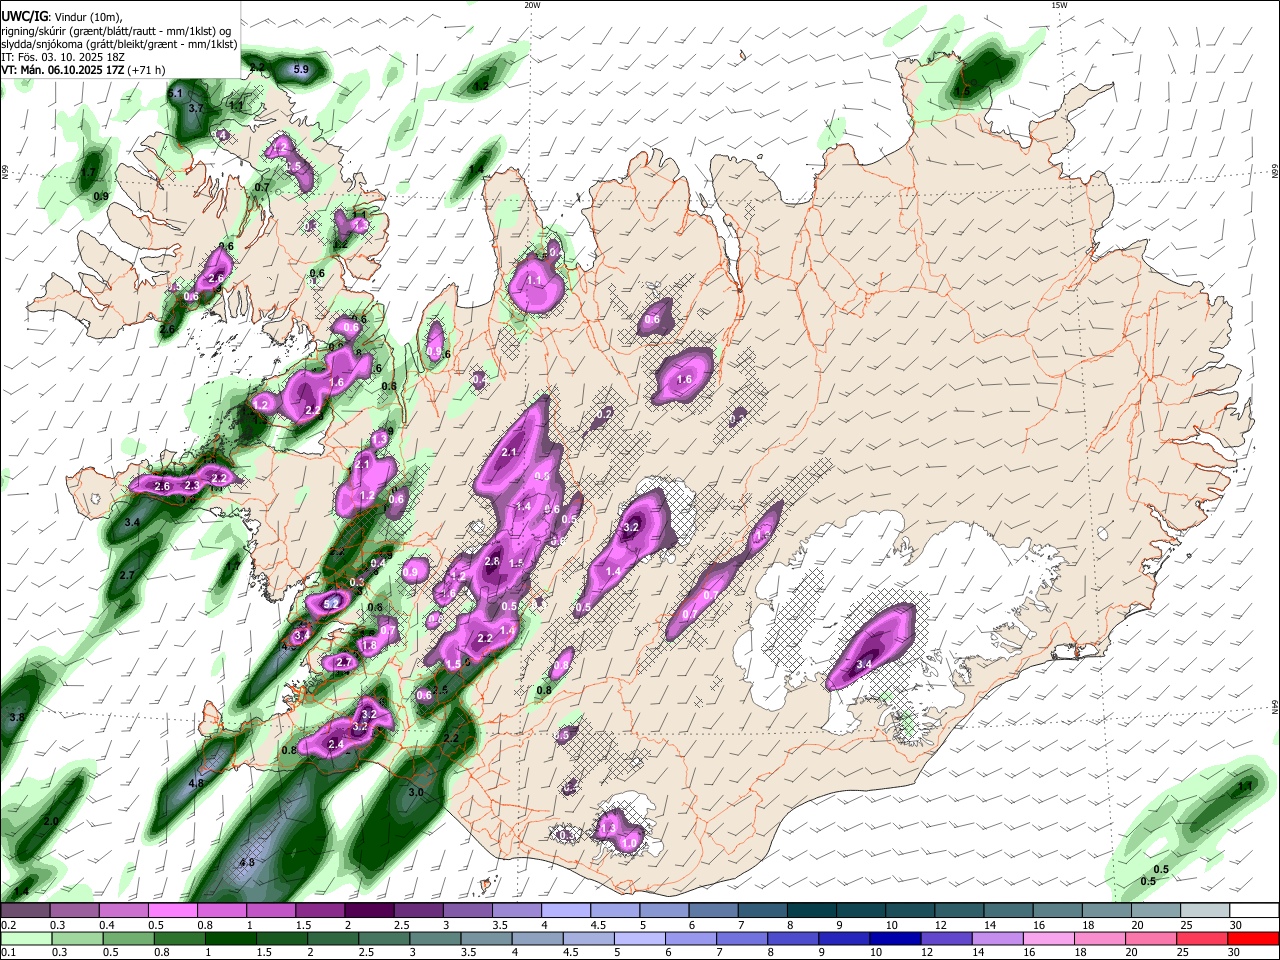Click the 3.0 rain value
The width and height of the screenshot is (1280, 960).
pyautogui.click(x=416, y=792)
